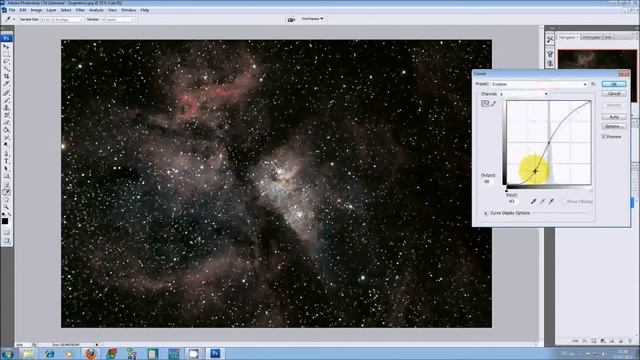Open the Sample Size dropdown

coord(62,20)
